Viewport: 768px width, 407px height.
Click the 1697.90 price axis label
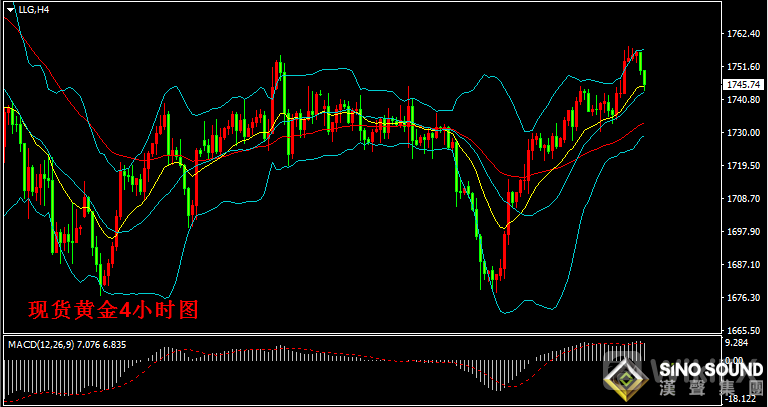pyautogui.click(x=741, y=232)
